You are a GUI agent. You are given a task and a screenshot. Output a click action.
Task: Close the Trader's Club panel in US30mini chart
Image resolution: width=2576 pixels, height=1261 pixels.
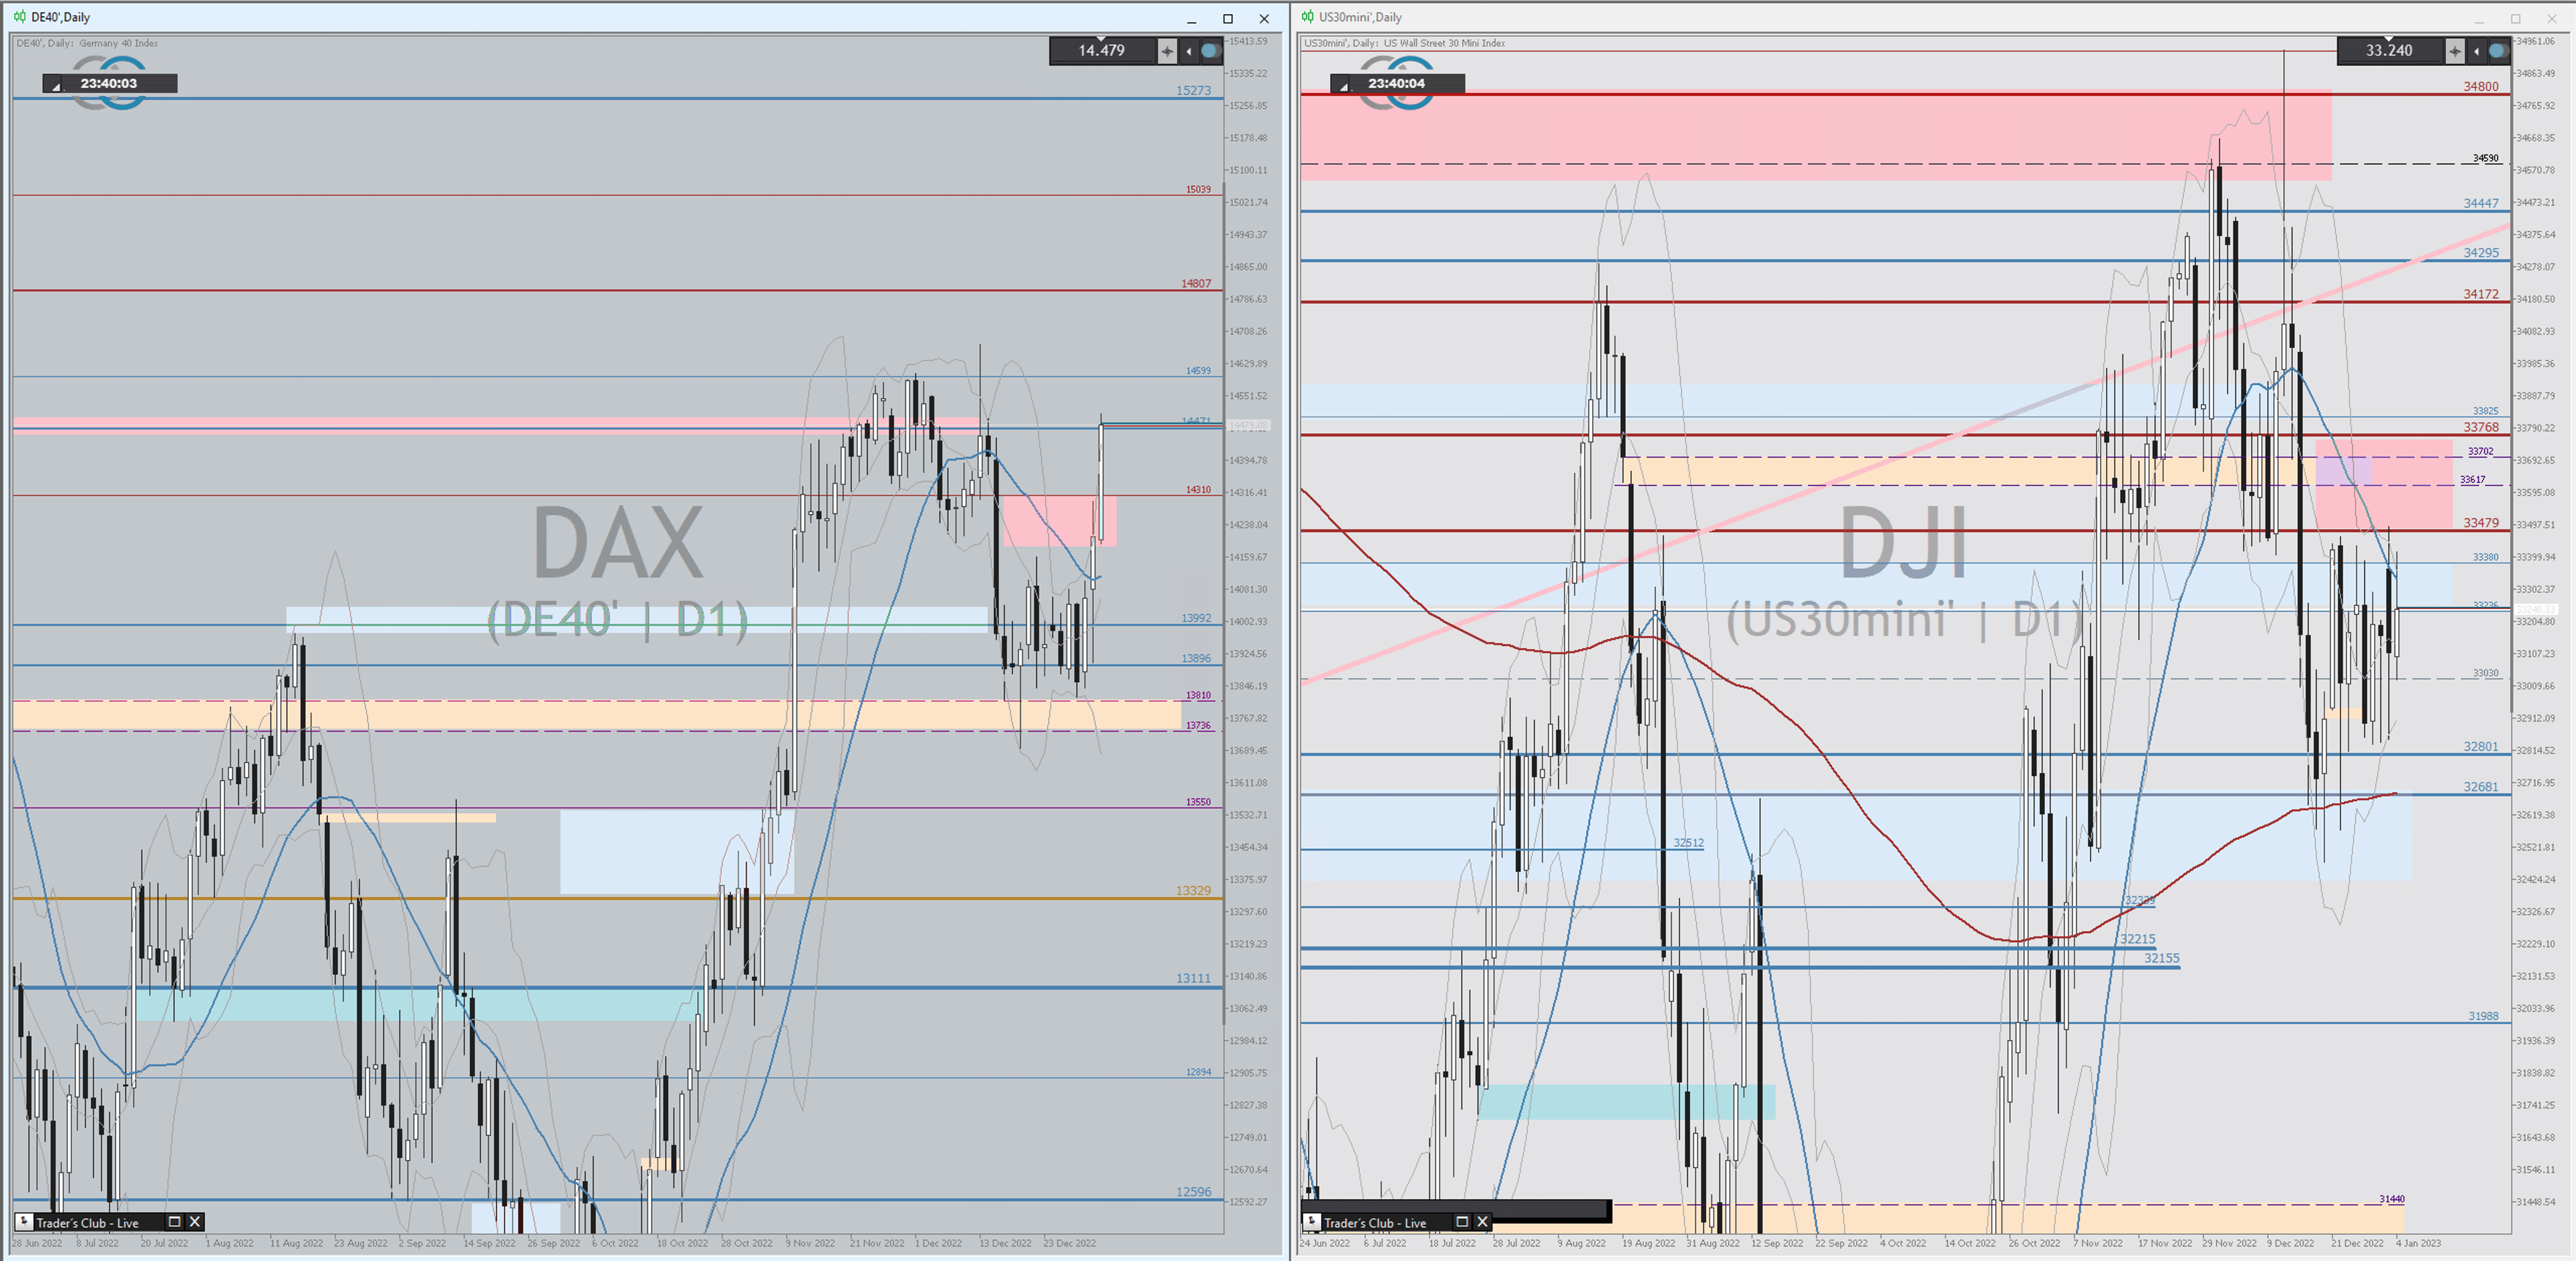[x=1483, y=1222]
